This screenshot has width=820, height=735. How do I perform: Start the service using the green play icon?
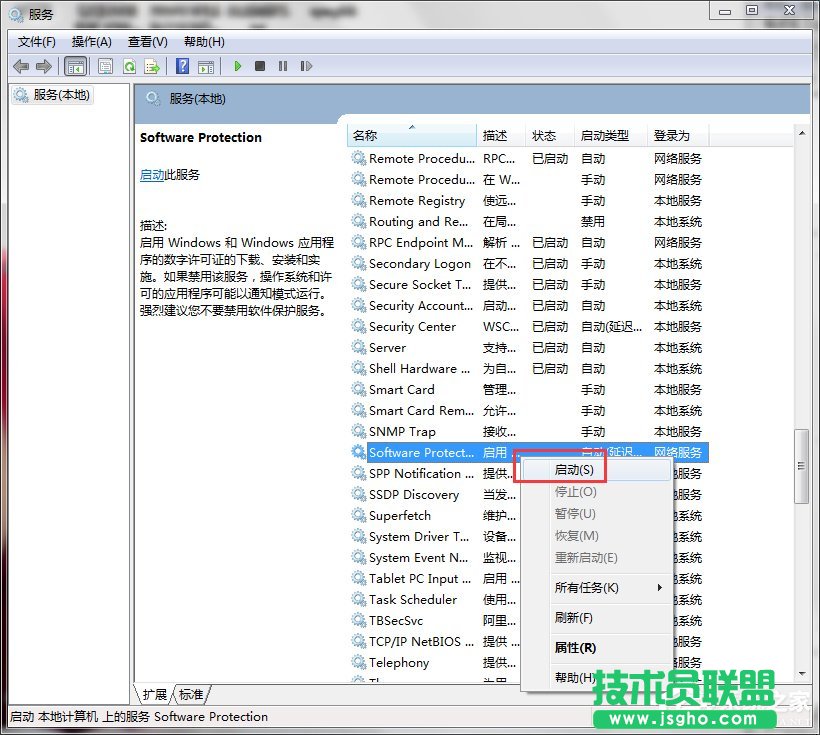click(237, 66)
